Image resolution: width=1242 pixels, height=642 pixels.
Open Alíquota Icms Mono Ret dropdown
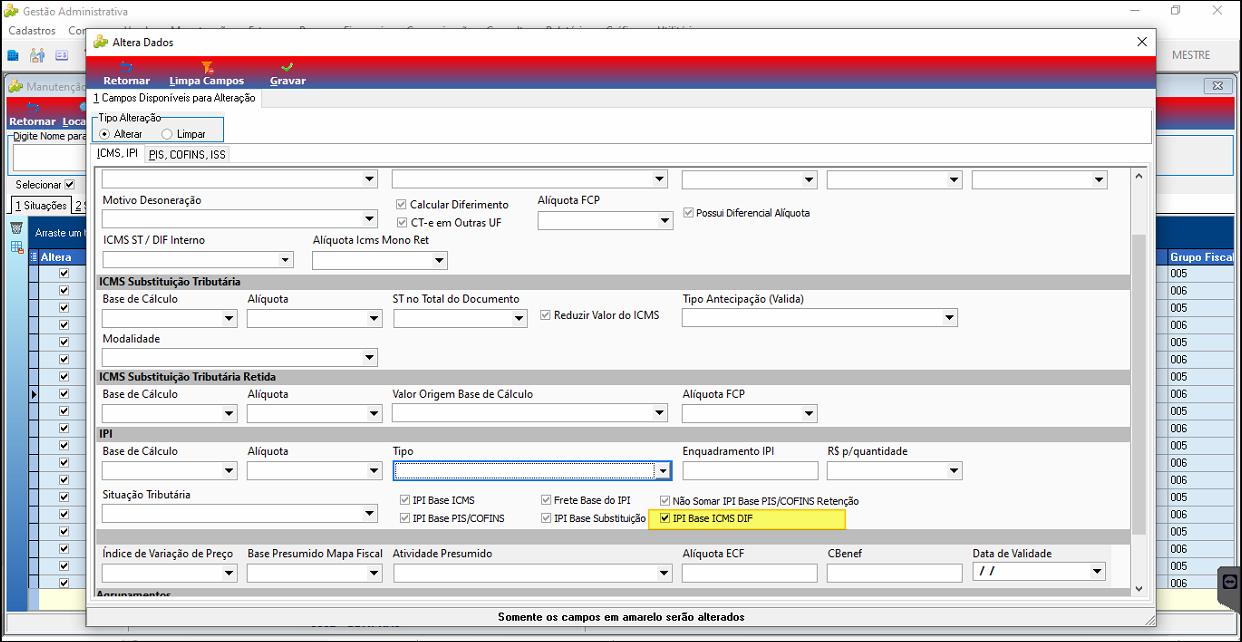(439, 260)
